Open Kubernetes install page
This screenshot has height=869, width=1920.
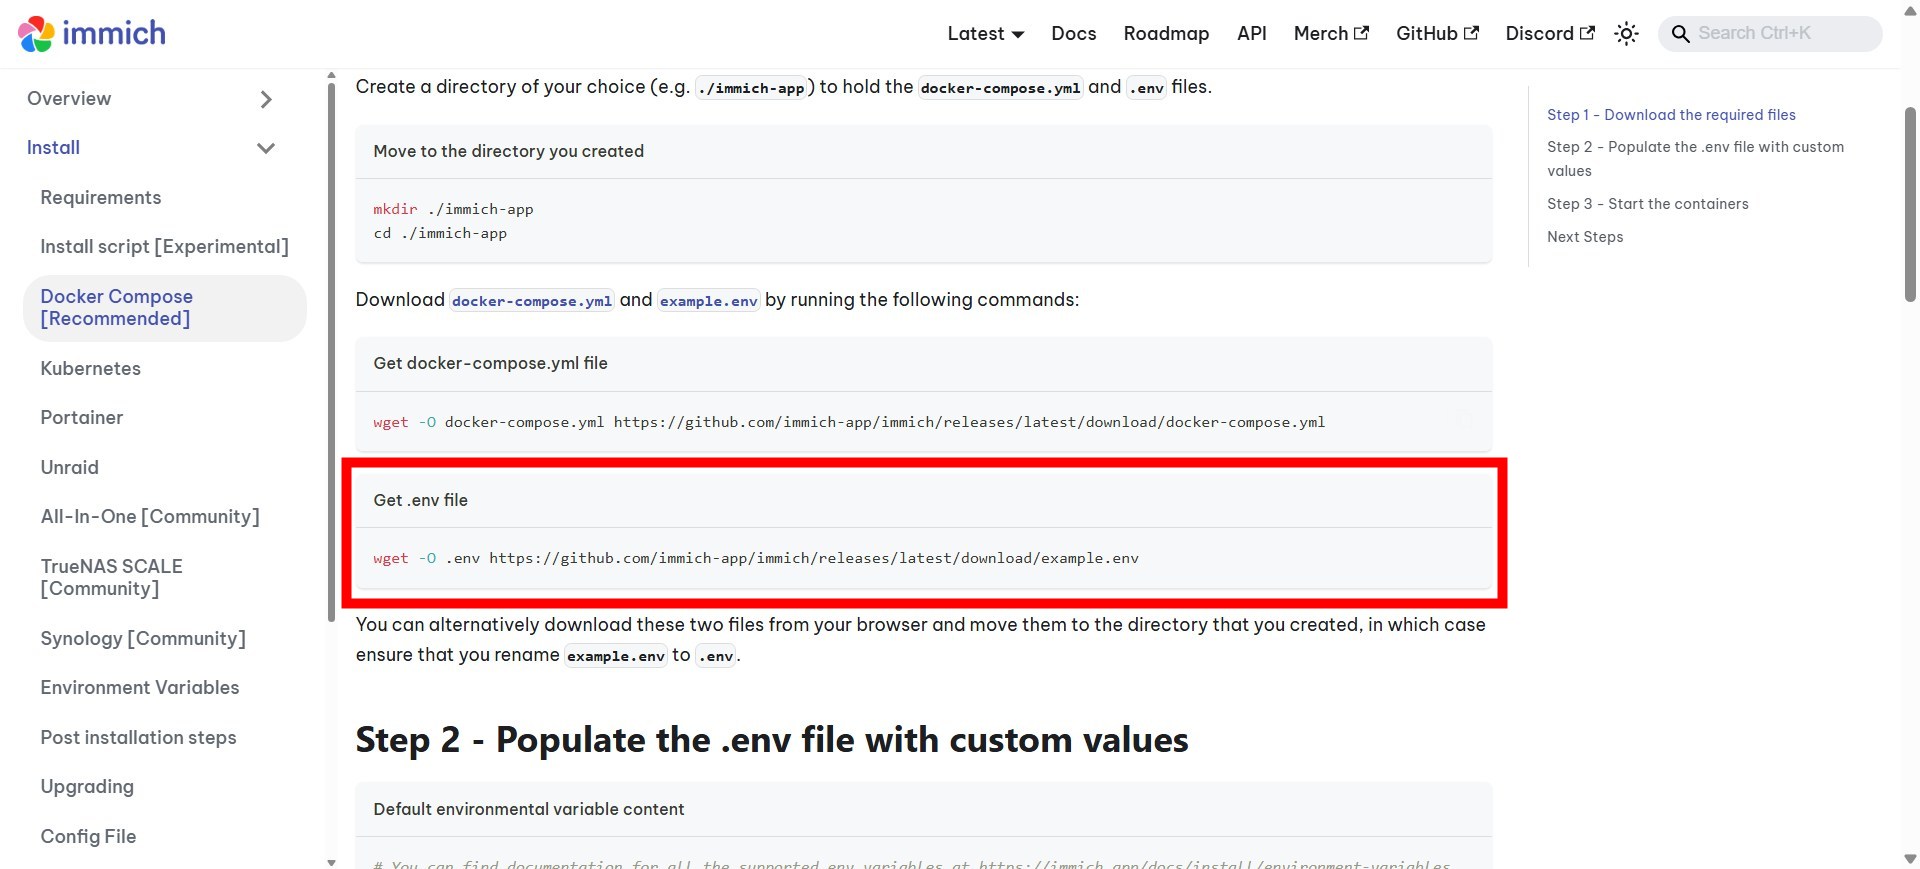click(x=90, y=369)
